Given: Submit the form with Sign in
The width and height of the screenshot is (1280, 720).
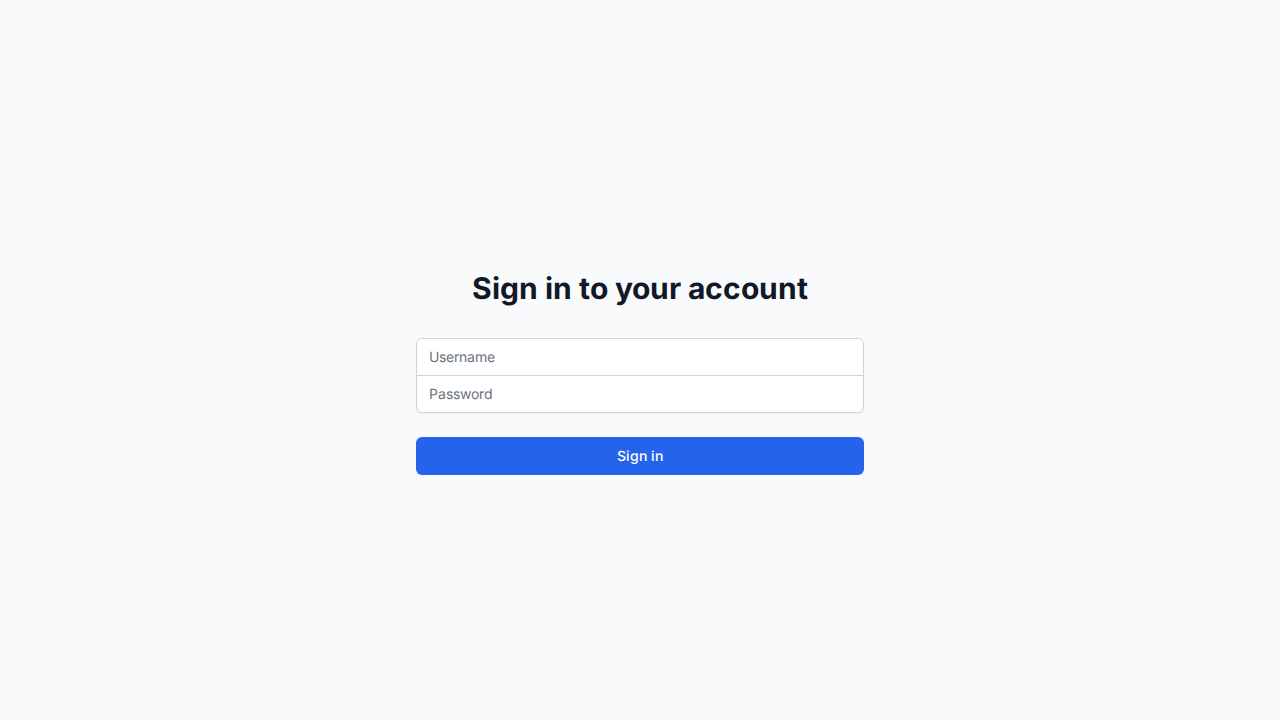Looking at the screenshot, I should coord(640,456).
